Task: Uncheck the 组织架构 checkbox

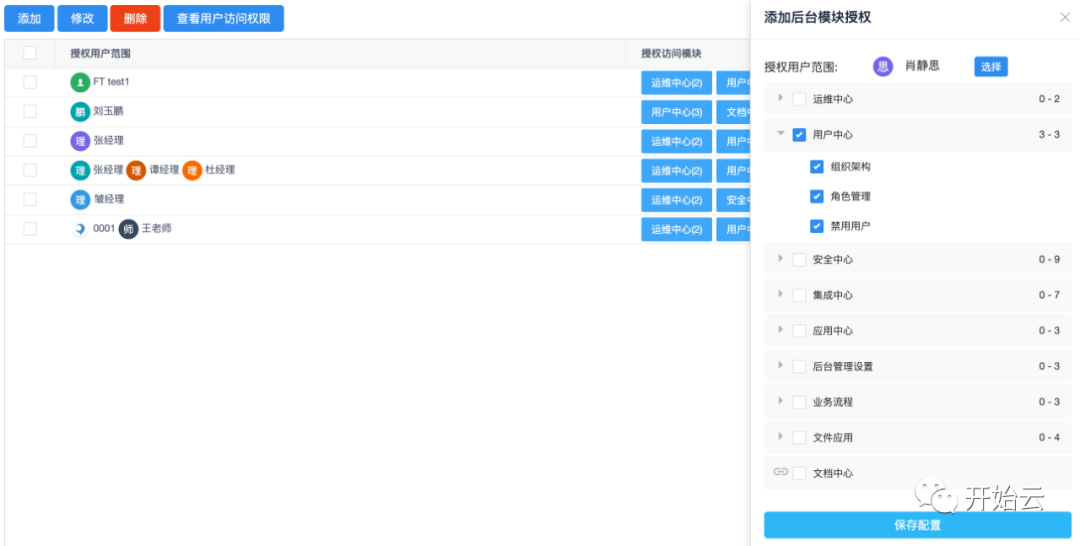Action: pyautogui.click(x=817, y=167)
